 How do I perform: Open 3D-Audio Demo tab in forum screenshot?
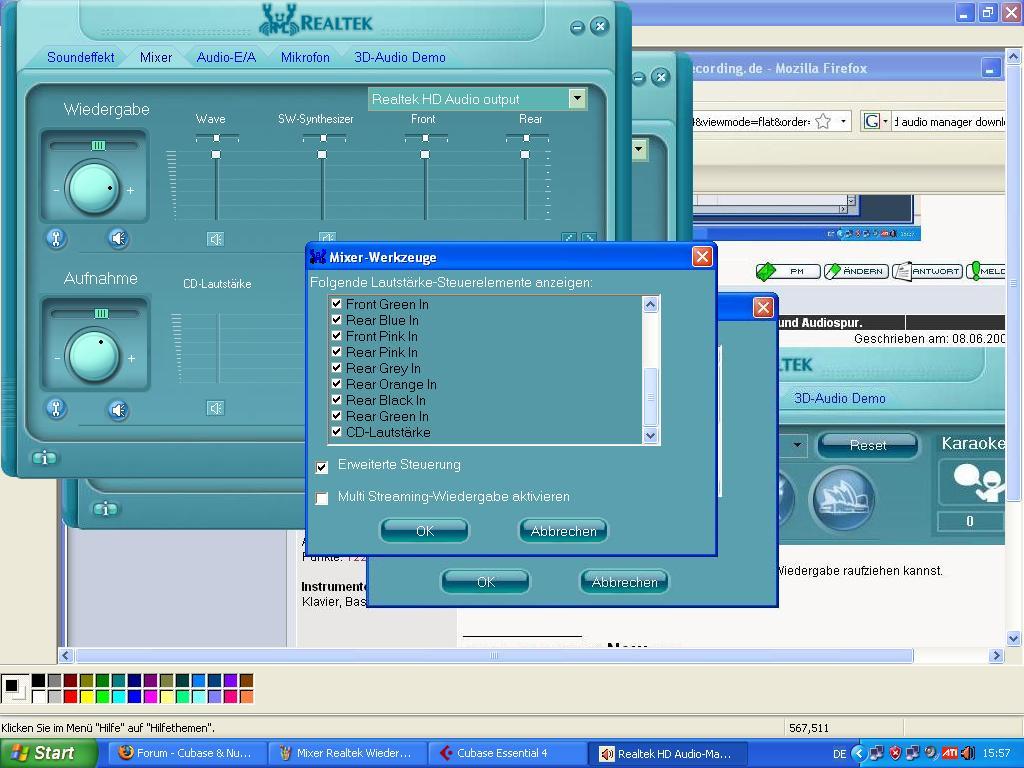(x=840, y=398)
